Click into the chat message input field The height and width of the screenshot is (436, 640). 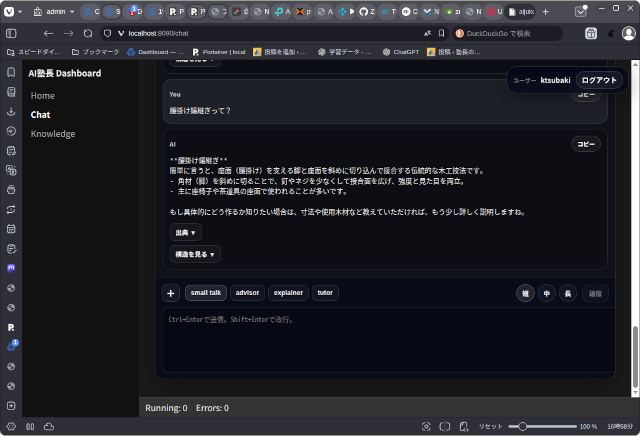(385, 340)
